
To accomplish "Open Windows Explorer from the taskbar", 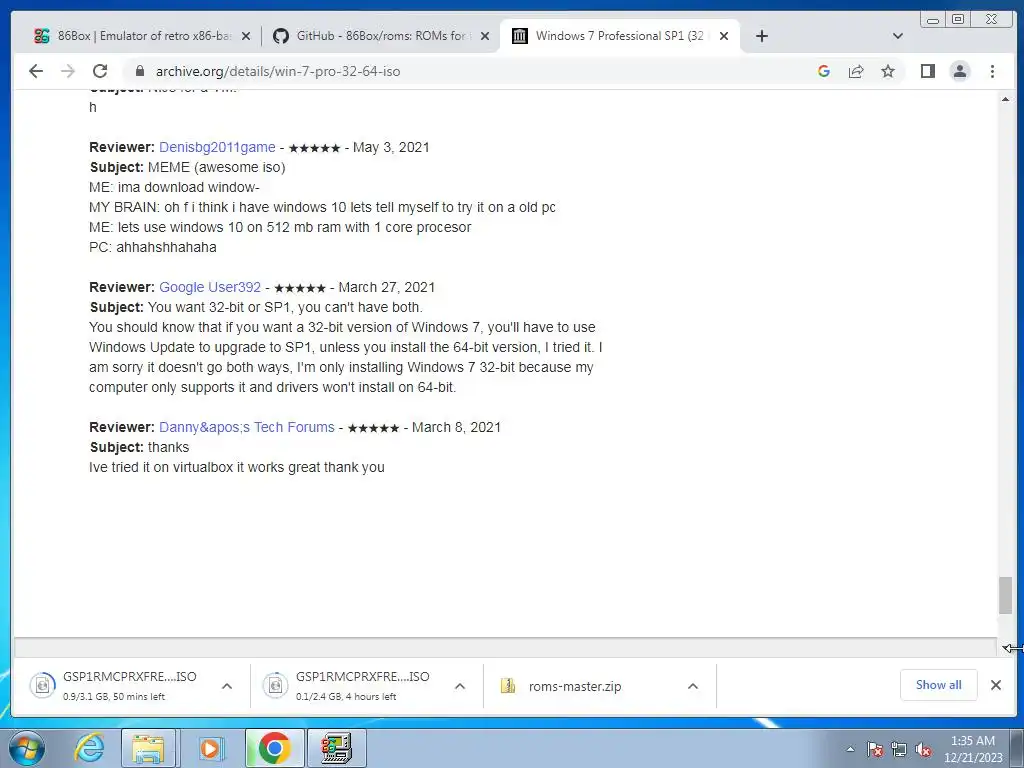I will [x=148, y=748].
